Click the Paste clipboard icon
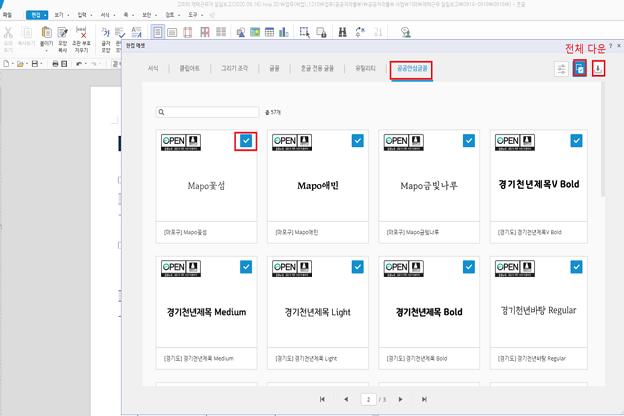This screenshot has width=624, height=416. coord(46,33)
